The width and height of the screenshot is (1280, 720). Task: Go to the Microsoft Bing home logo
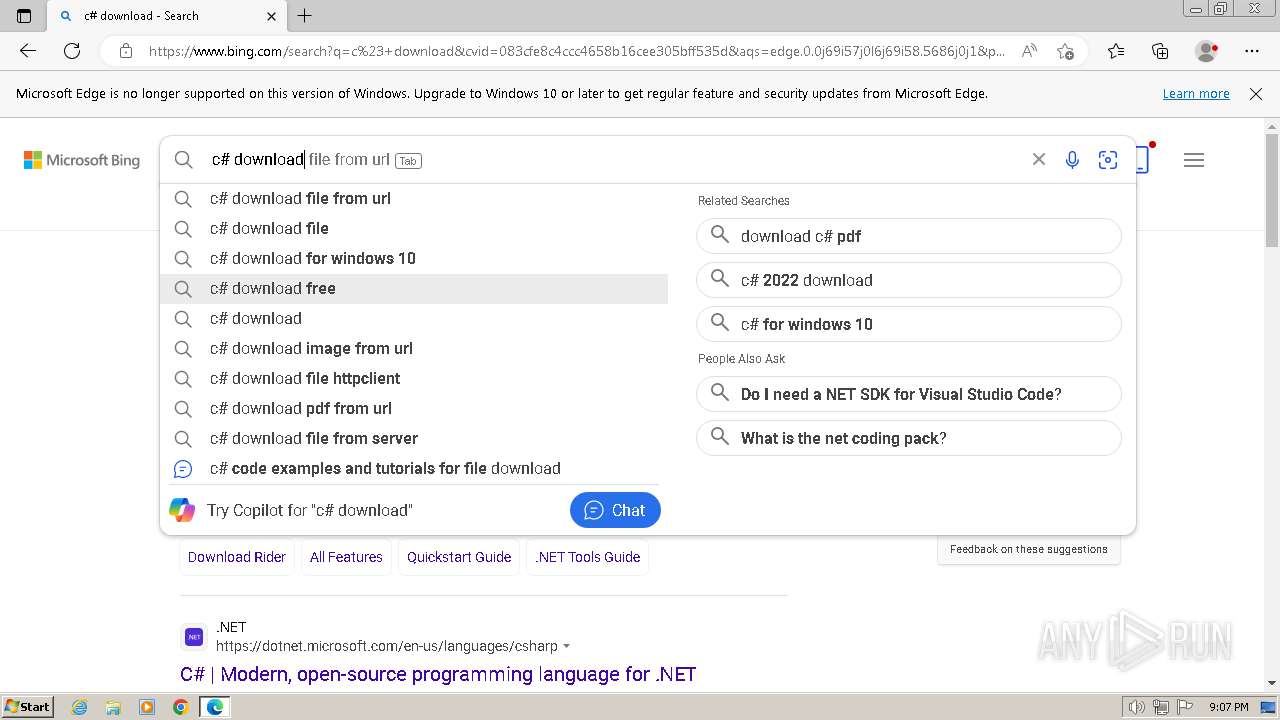tap(82, 160)
